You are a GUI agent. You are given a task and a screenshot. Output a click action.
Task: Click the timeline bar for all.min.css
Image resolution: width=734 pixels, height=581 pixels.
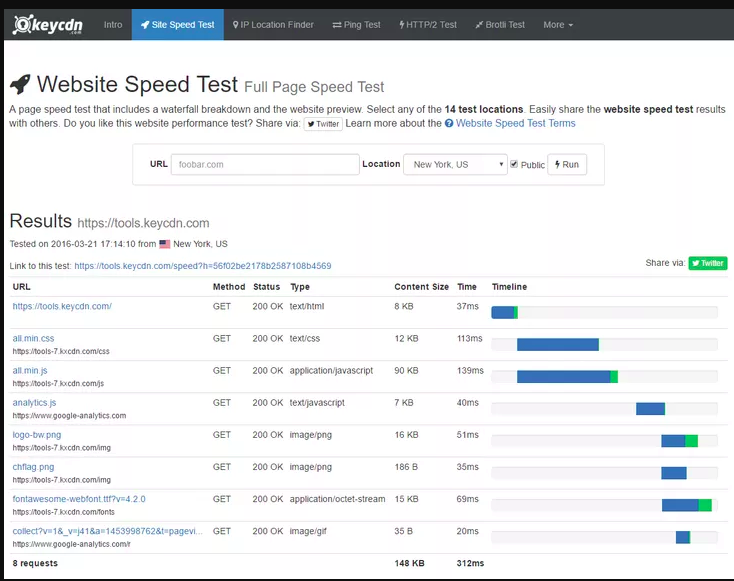558,345
